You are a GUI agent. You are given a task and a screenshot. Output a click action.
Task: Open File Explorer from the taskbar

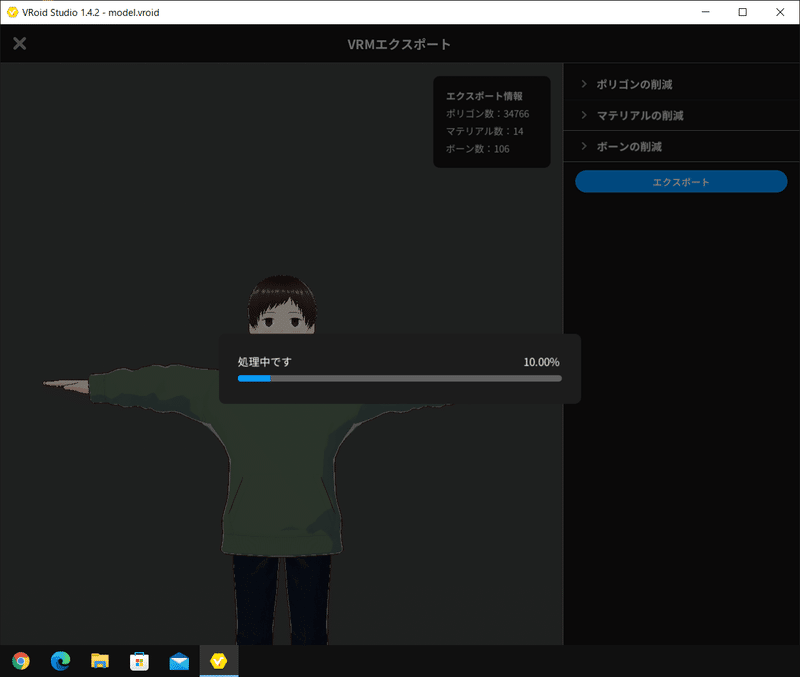pyautogui.click(x=100, y=661)
